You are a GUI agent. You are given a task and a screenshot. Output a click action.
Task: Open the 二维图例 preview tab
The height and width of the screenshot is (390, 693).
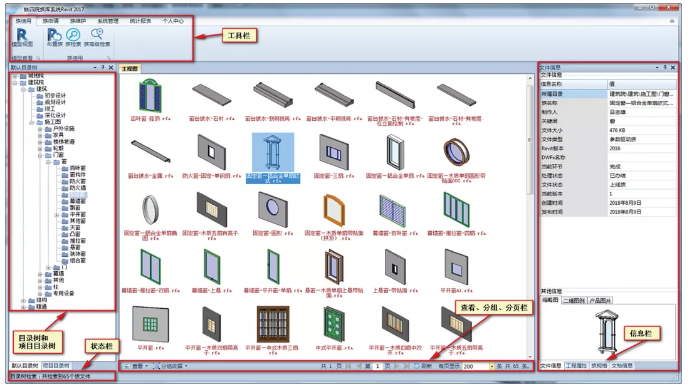[574, 300]
